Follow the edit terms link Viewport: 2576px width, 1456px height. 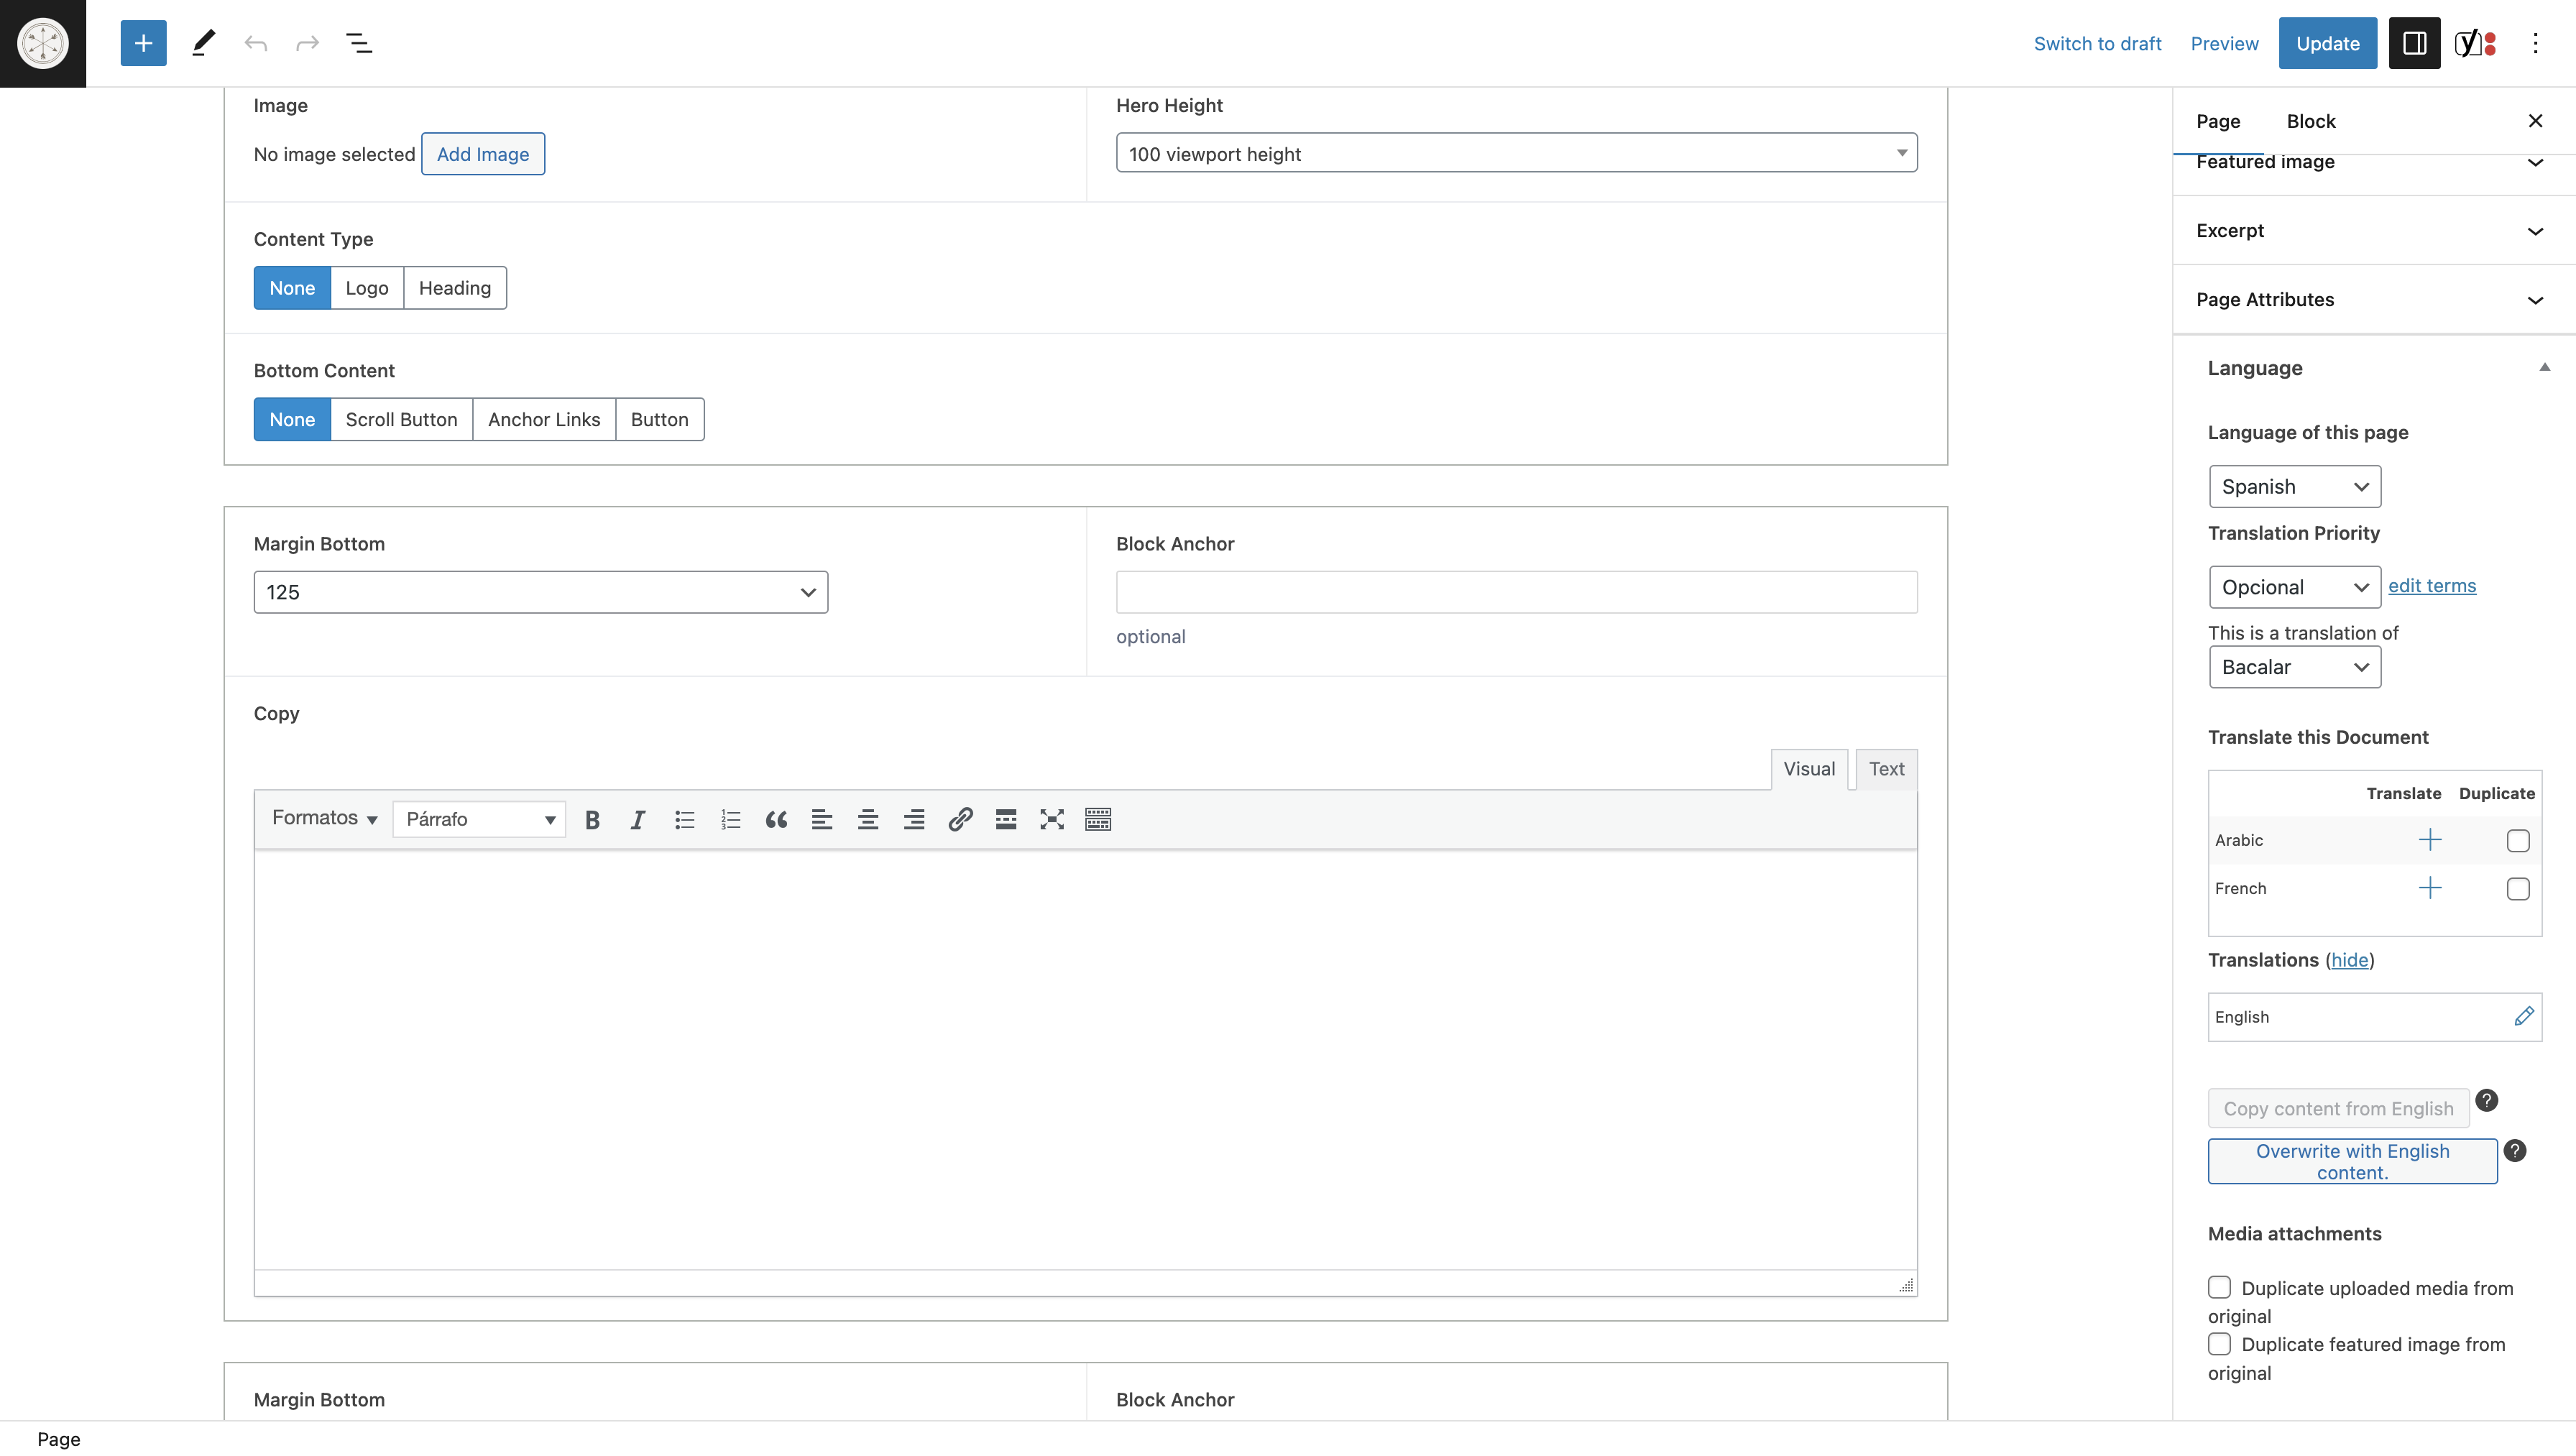coord(2432,586)
